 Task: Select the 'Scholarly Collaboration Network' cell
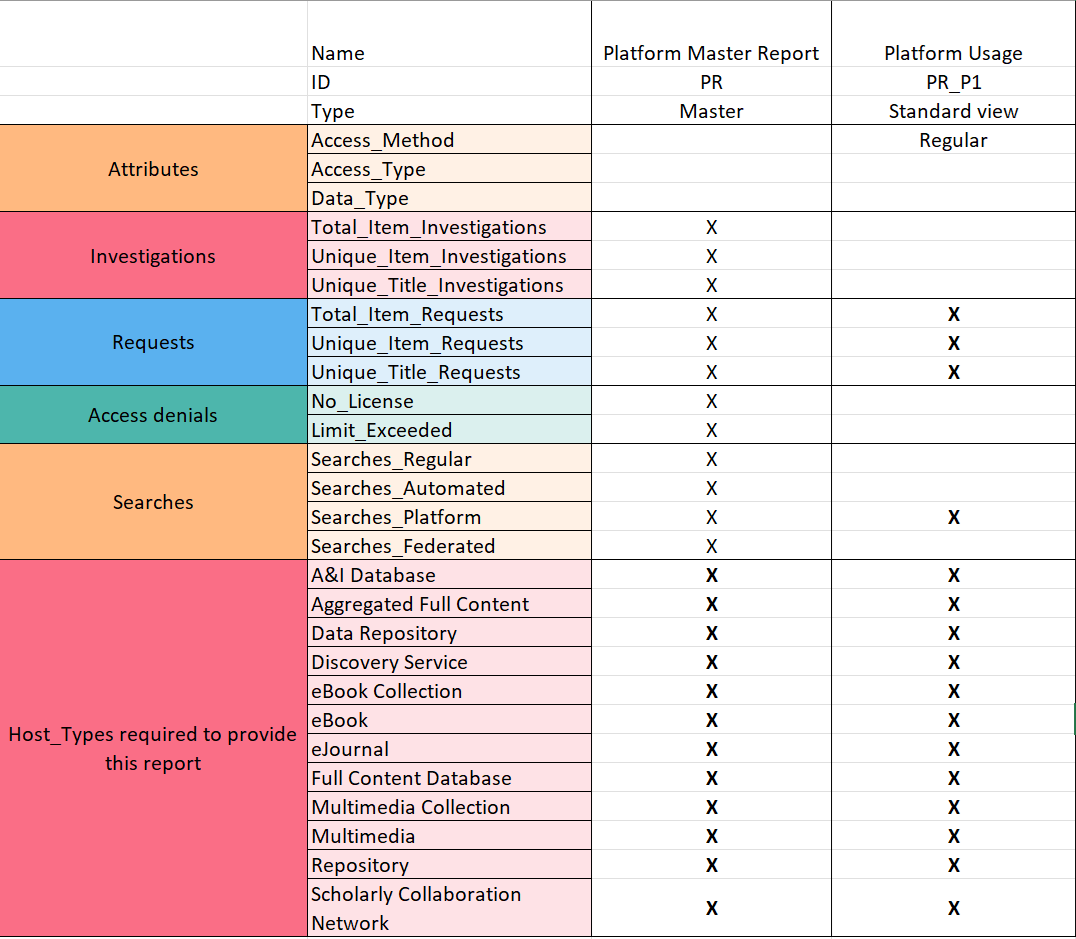pos(449,907)
